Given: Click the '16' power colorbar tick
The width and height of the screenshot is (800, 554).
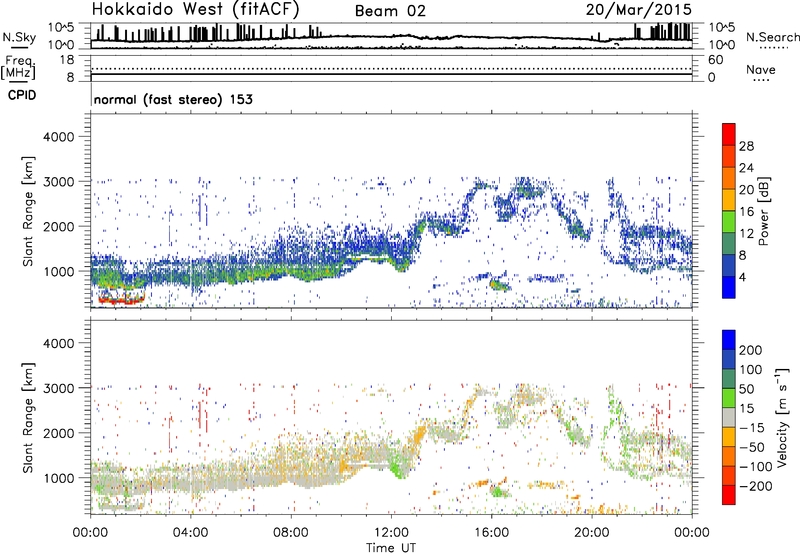Looking at the screenshot, I should (x=746, y=212).
